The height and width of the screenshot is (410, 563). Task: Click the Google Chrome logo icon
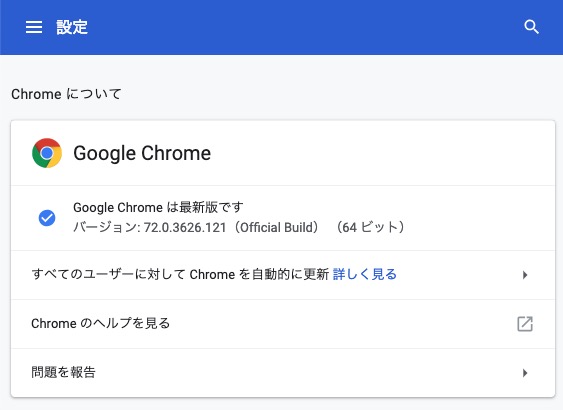pos(47,153)
